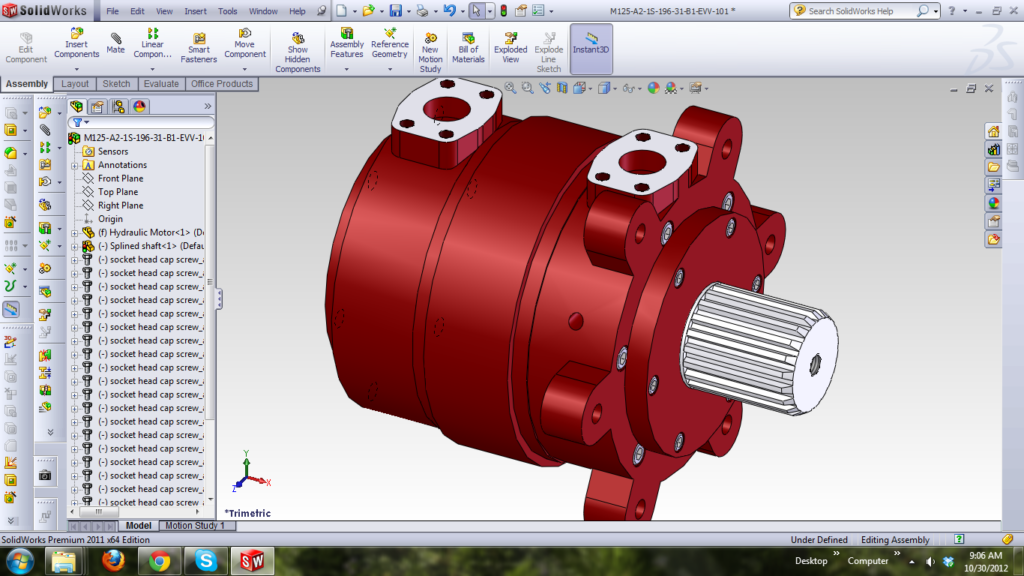This screenshot has width=1024, height=576.
Task: Switch to the Motion Study 1 tab
Action: pos(195,525)
